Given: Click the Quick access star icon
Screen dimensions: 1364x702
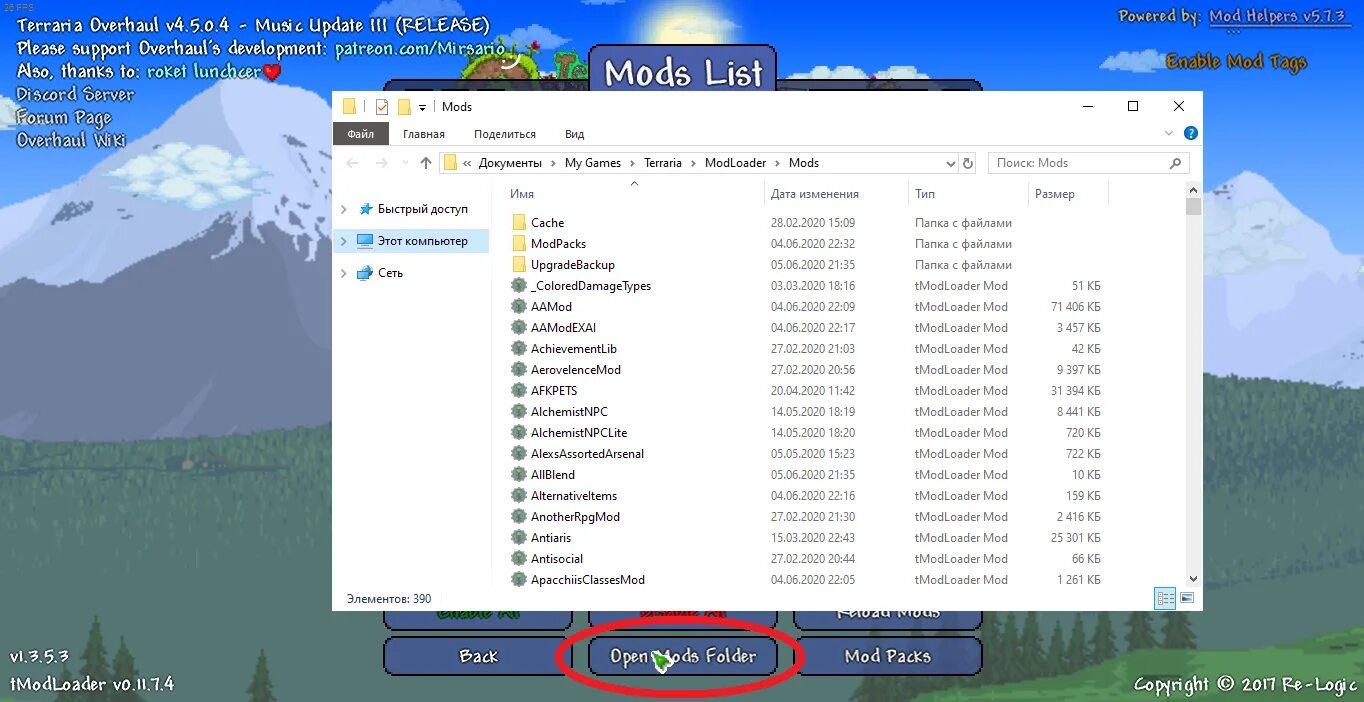Looking at the screenshot, I should 364,209.
